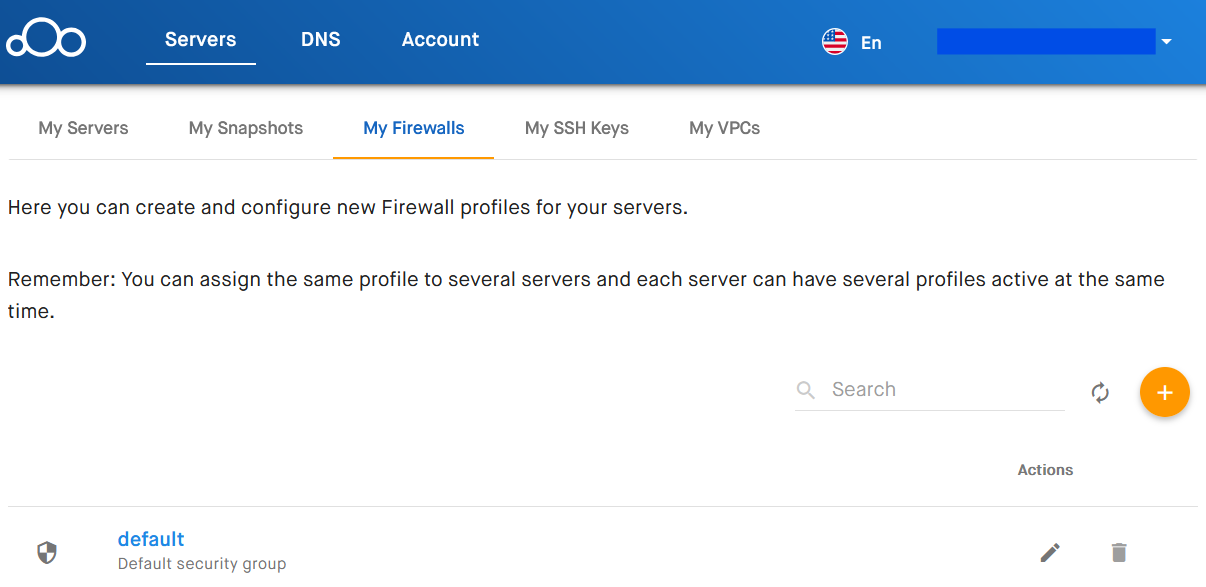Open the My VPCs tab
The image size is (1206, 587).
coord(725,128)
